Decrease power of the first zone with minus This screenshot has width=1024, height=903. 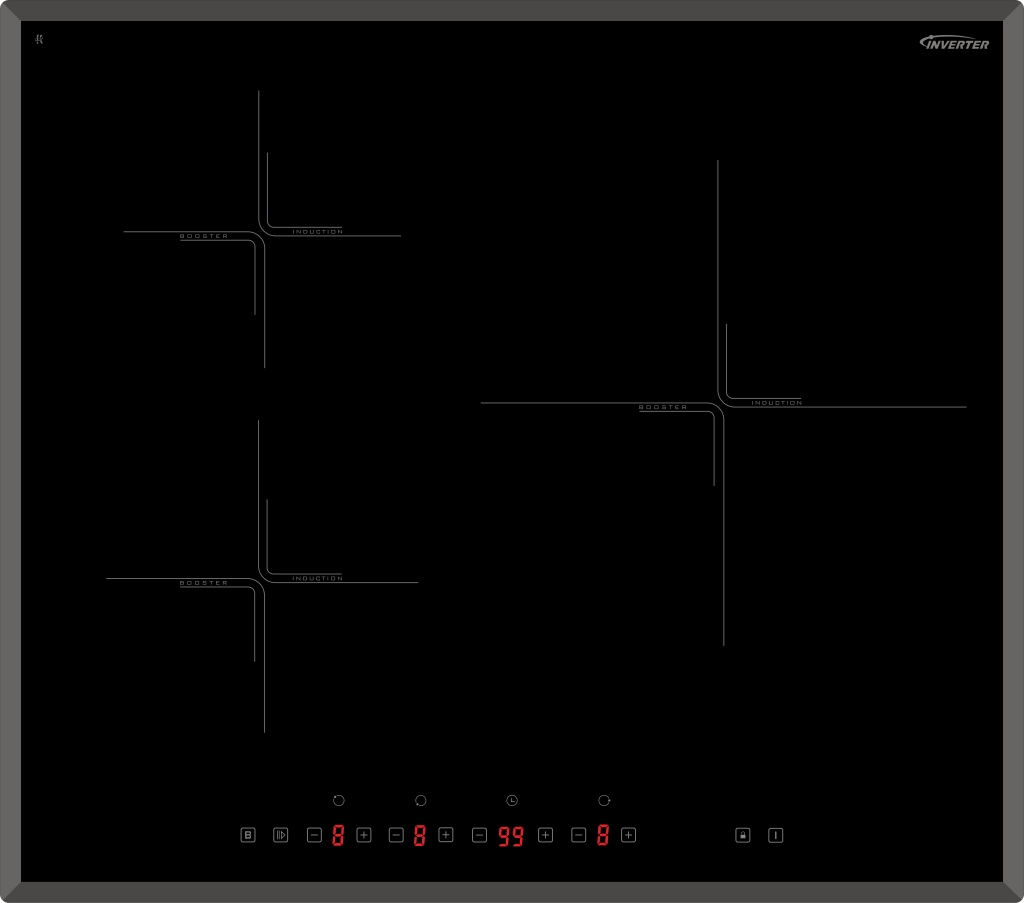click(x=314, y=835)
